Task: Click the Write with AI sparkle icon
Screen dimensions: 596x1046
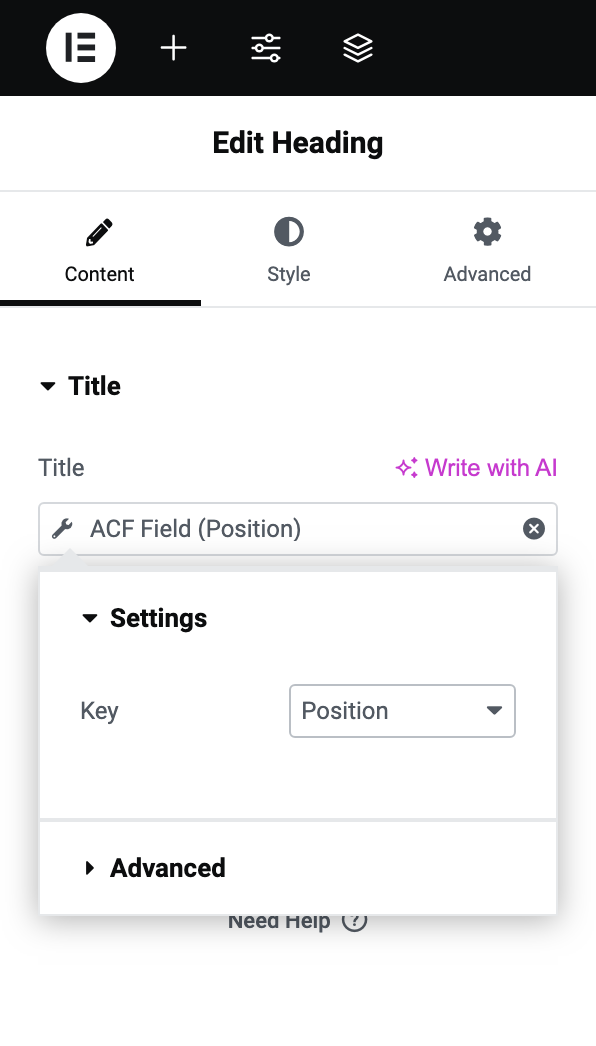Action: (x=406, y=468)
